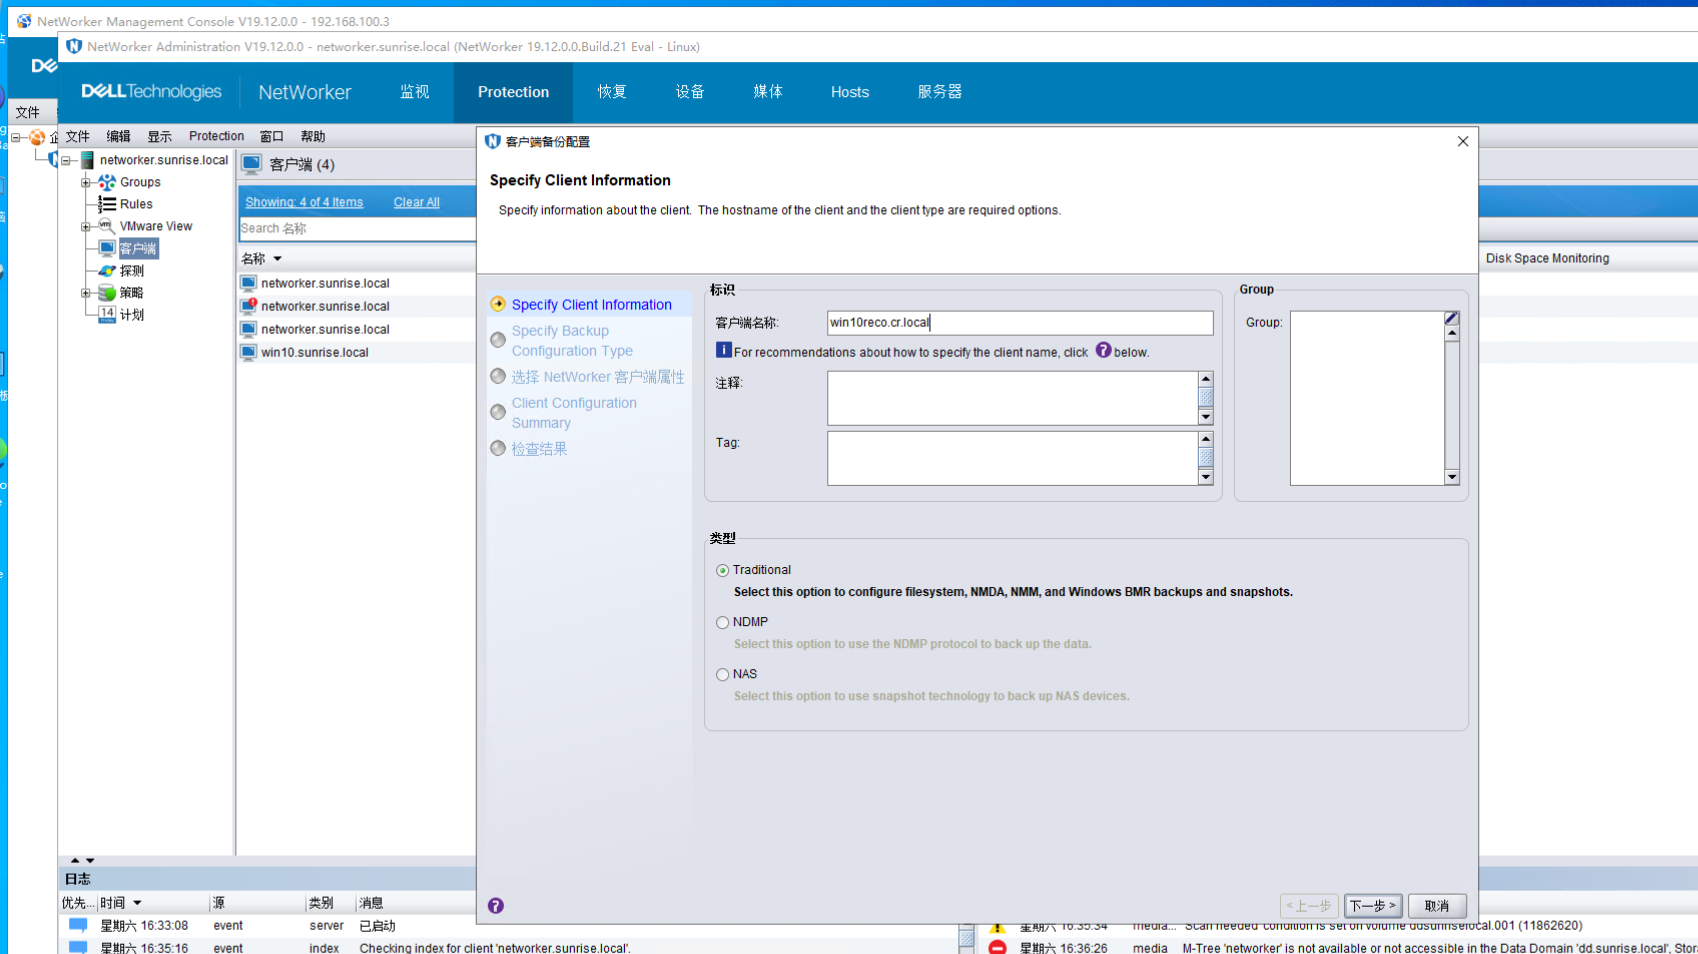Click the Showing 4 of 4 Items link

(304, 202)
